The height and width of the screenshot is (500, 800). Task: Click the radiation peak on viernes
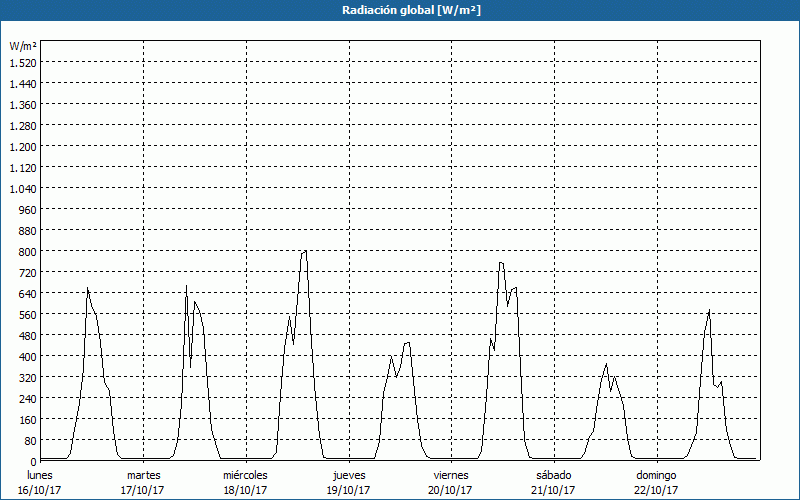pos(500,263)
